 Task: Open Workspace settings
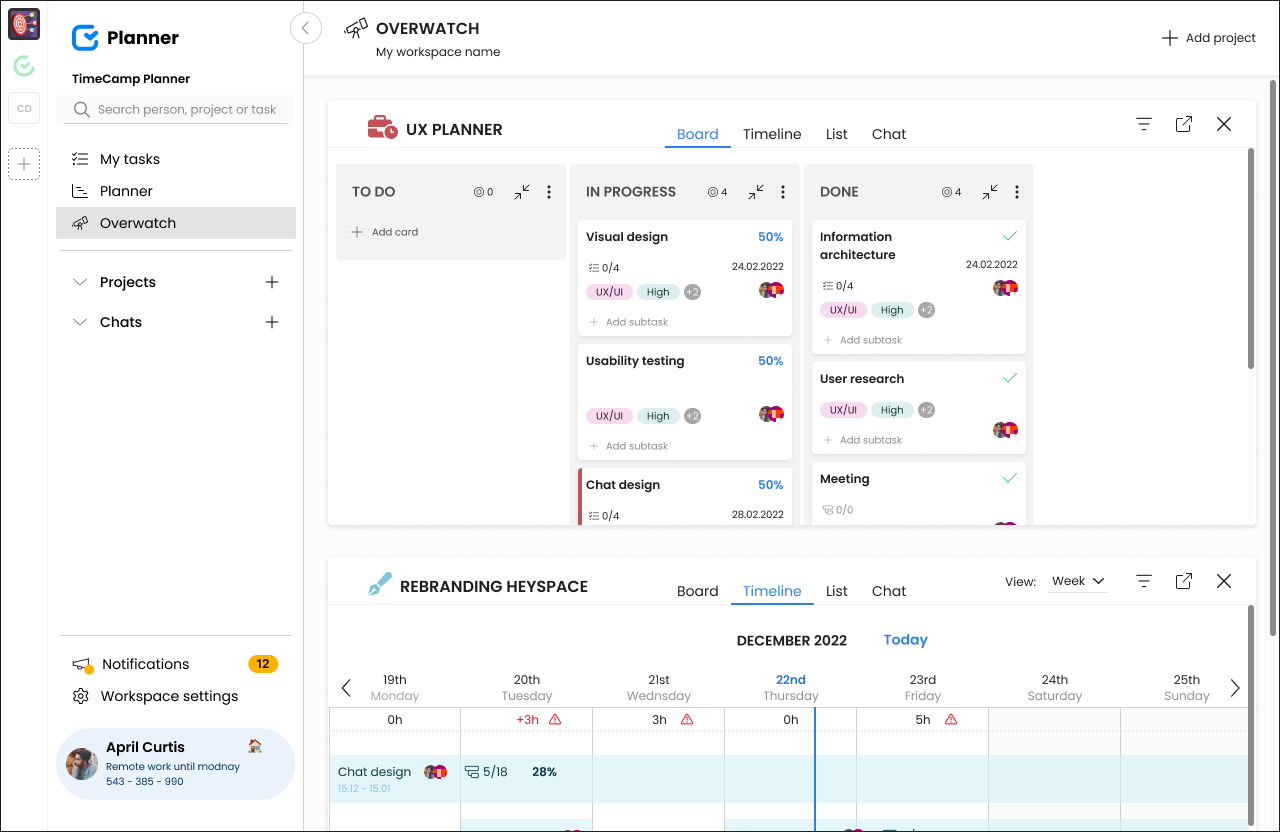[170, 696]
